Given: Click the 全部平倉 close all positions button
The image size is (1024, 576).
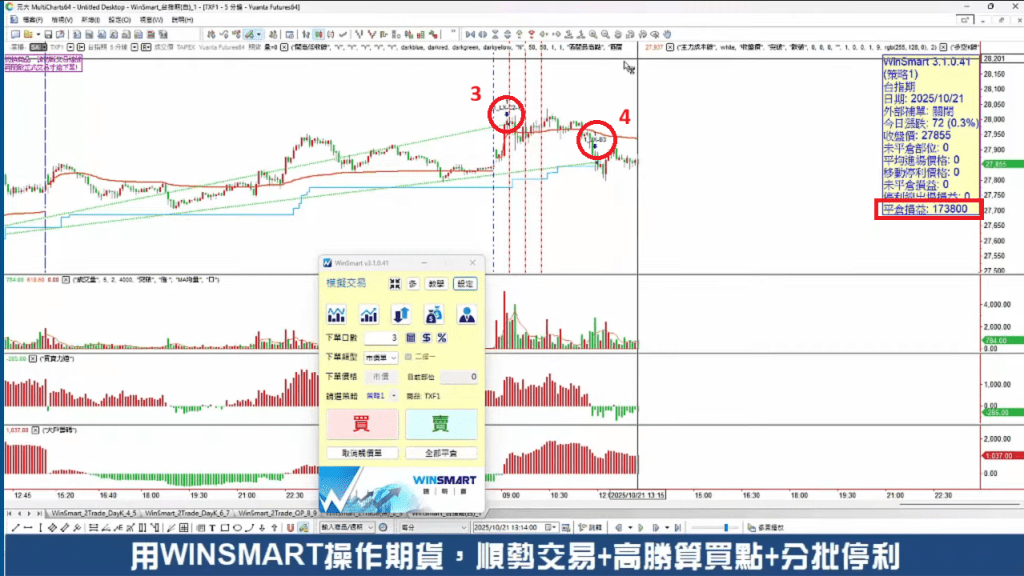Looking at the screenshot, I should [441, 453].
